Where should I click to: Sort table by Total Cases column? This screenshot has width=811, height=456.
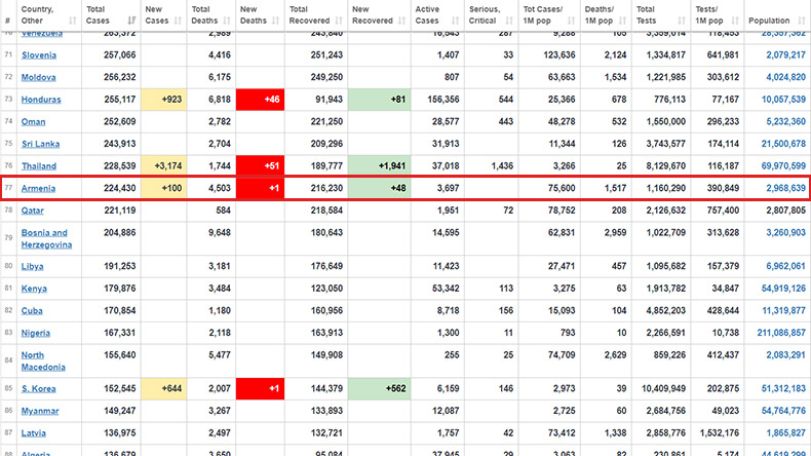pos(111,15)
